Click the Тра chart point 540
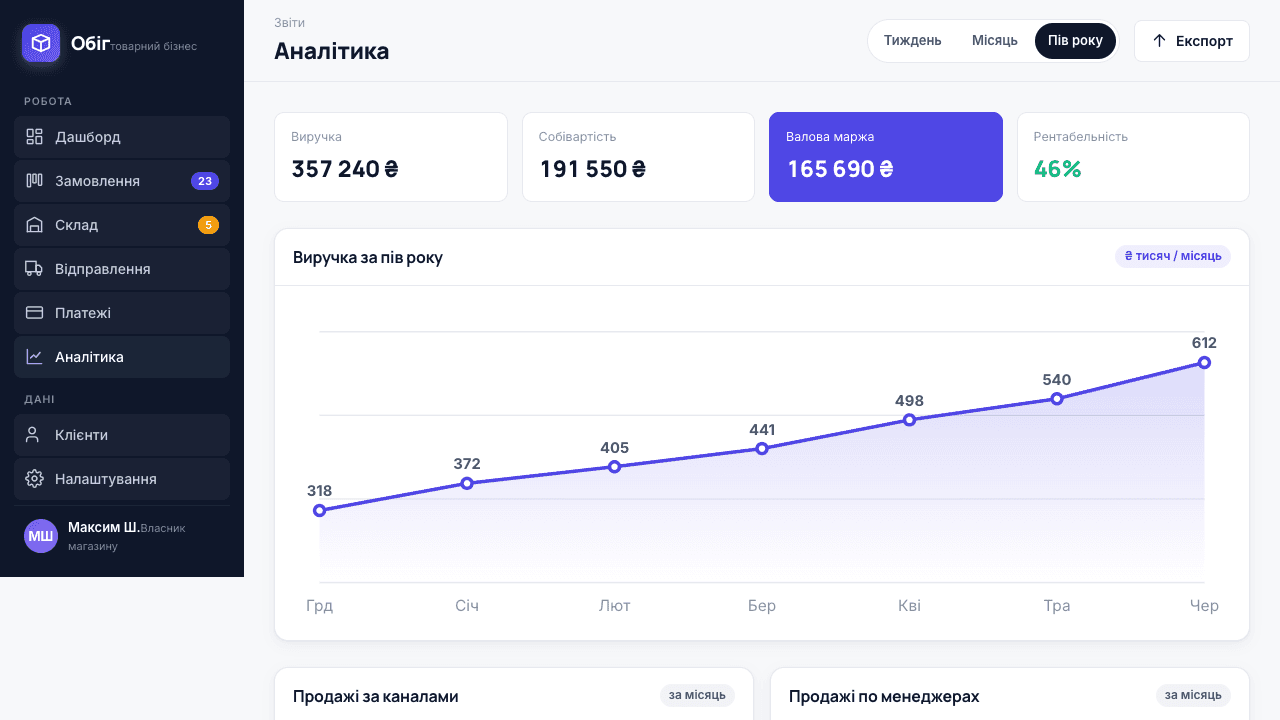Screen dimensions: 1280x720 tap(1057, 398)
